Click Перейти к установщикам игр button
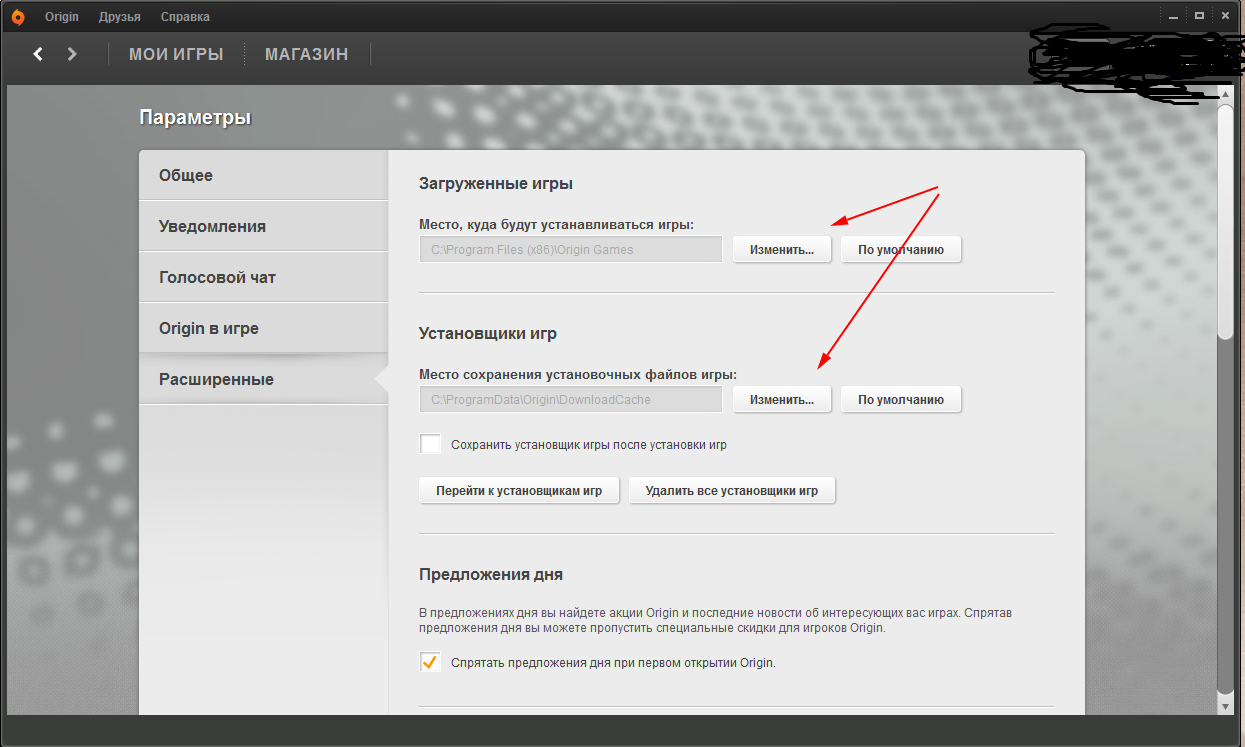 tap(519, 491)
